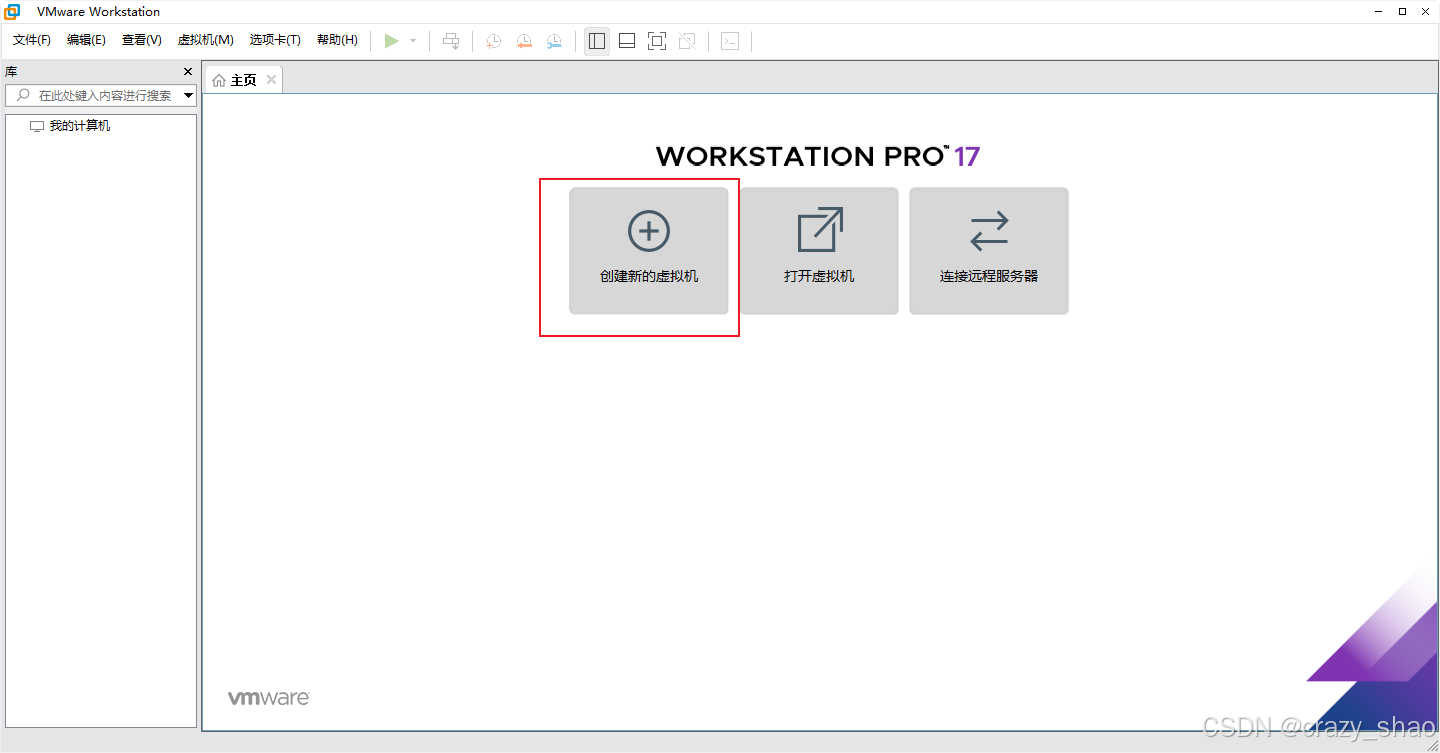
Task: Open the 虚拟机(M) menu
Action: [205, 40]
